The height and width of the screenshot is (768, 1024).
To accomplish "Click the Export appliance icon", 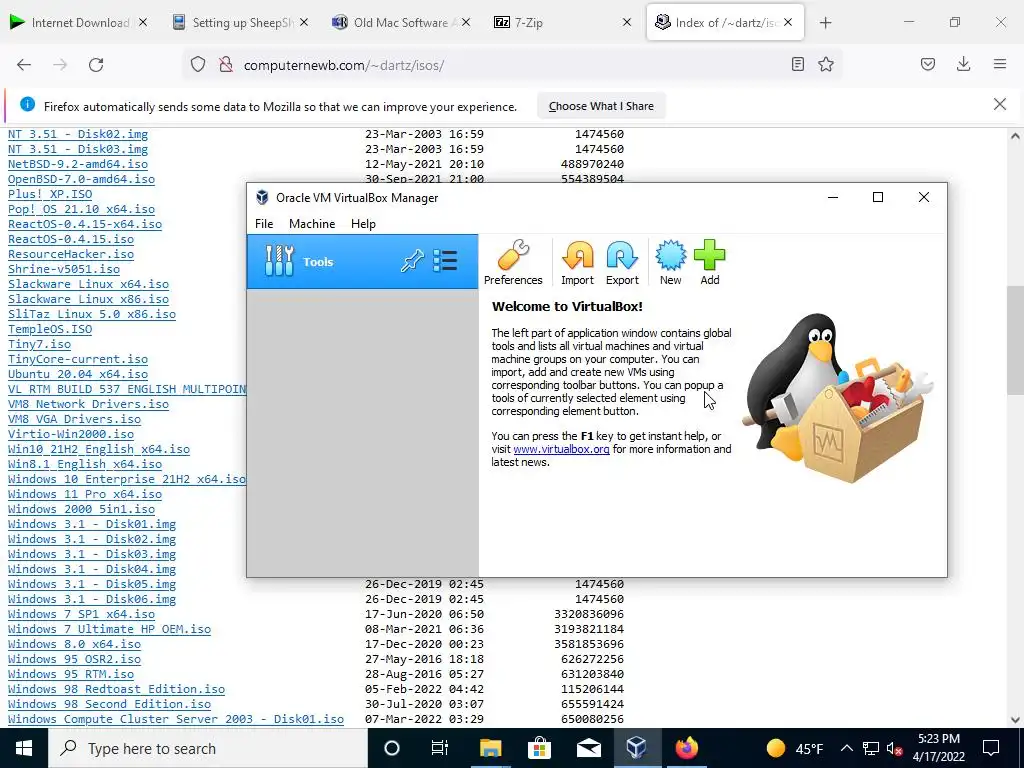I will tap(622, 262).
